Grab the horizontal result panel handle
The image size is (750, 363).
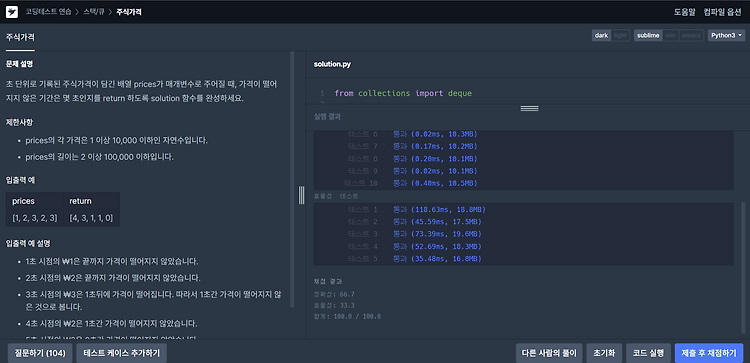pos(529,109)
